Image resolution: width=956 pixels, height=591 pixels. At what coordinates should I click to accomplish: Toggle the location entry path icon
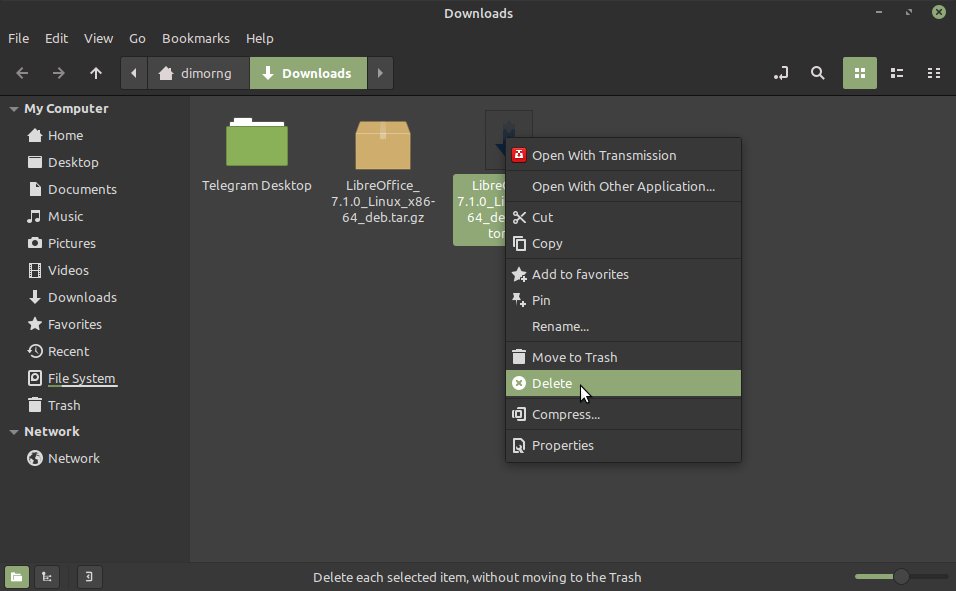click(x=781, y=73)
